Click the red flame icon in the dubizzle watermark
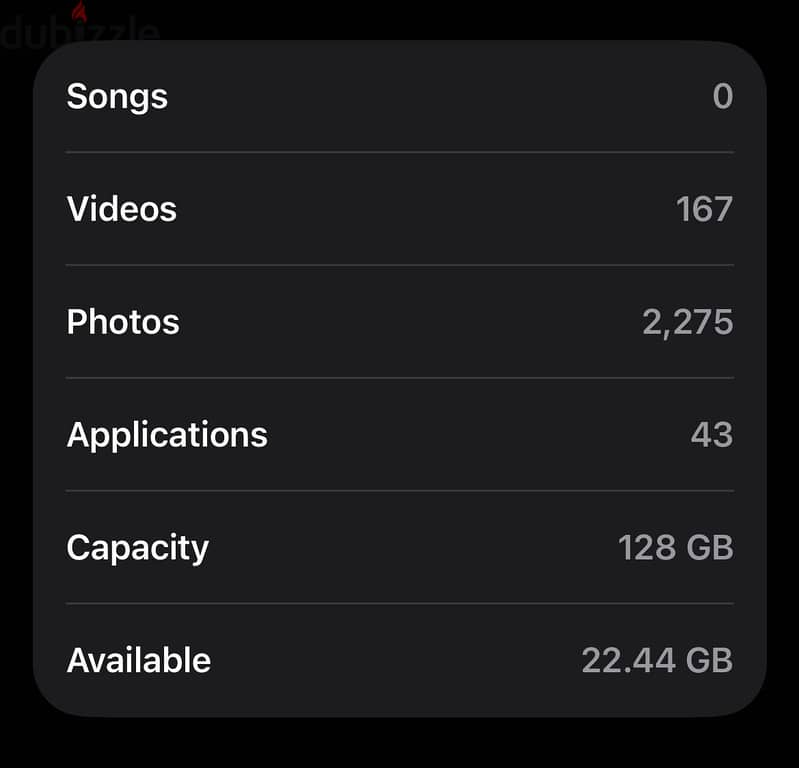 point(79,11)
